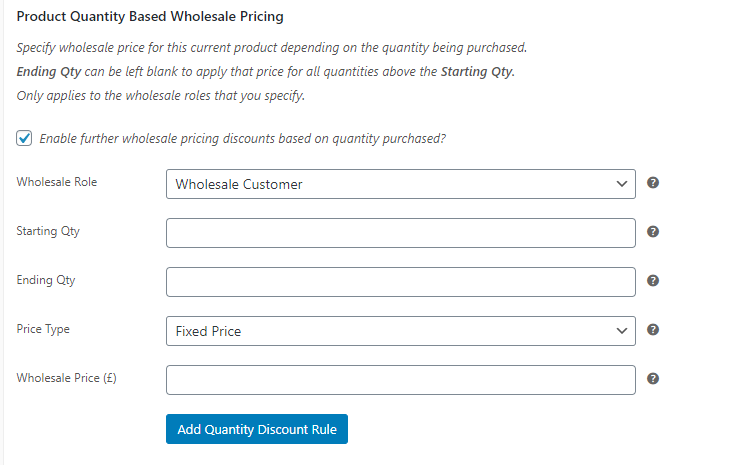Focus the Starting Qty input field
Image resolution: width=740 pixels, height=465 pixels.
400,233
